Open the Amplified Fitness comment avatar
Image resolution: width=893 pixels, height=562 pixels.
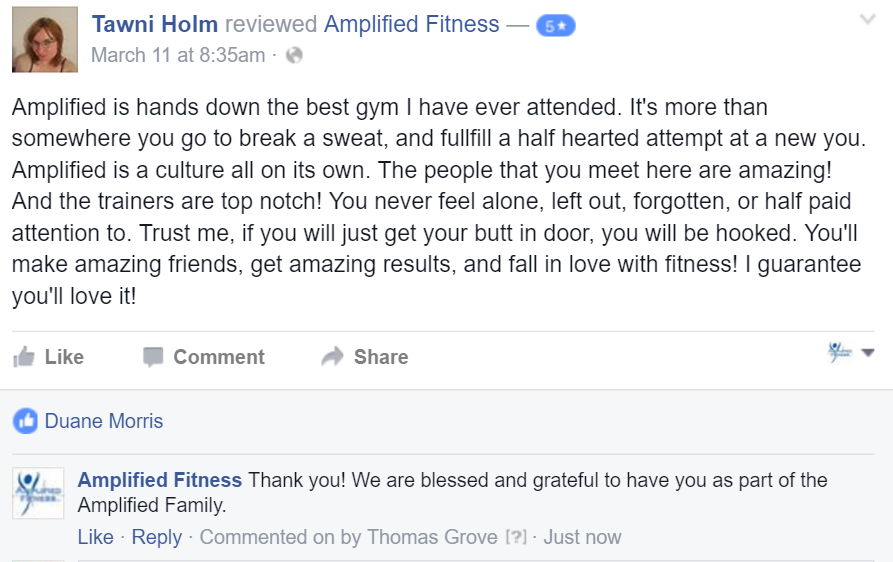[x=38, y=493]
